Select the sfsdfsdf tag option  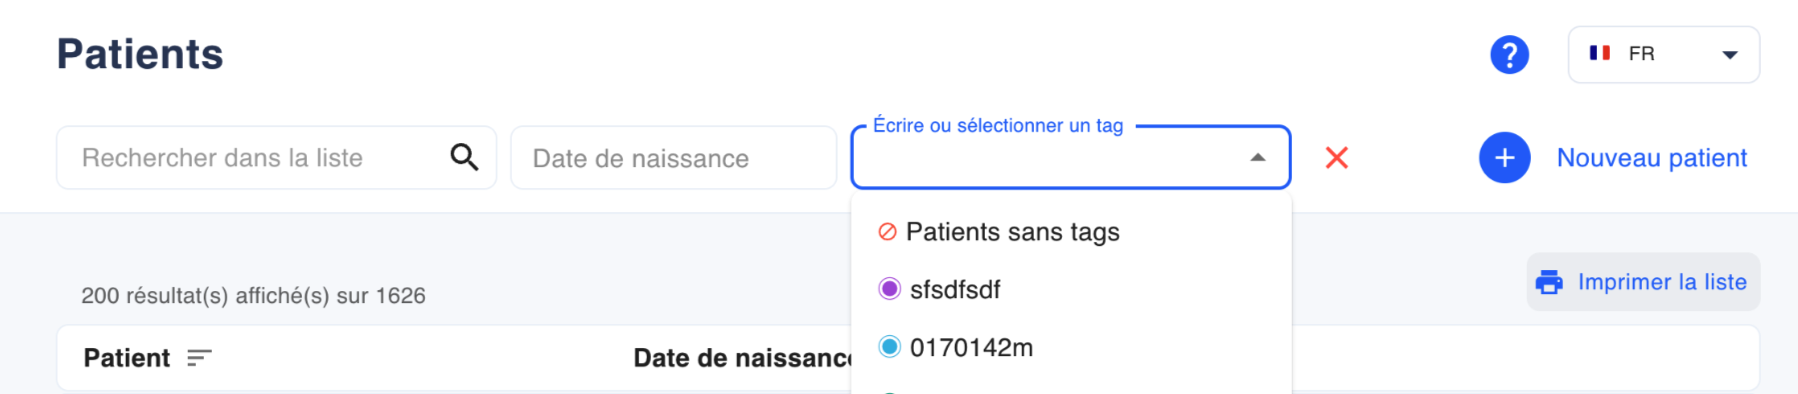(x=1071, y=289)
